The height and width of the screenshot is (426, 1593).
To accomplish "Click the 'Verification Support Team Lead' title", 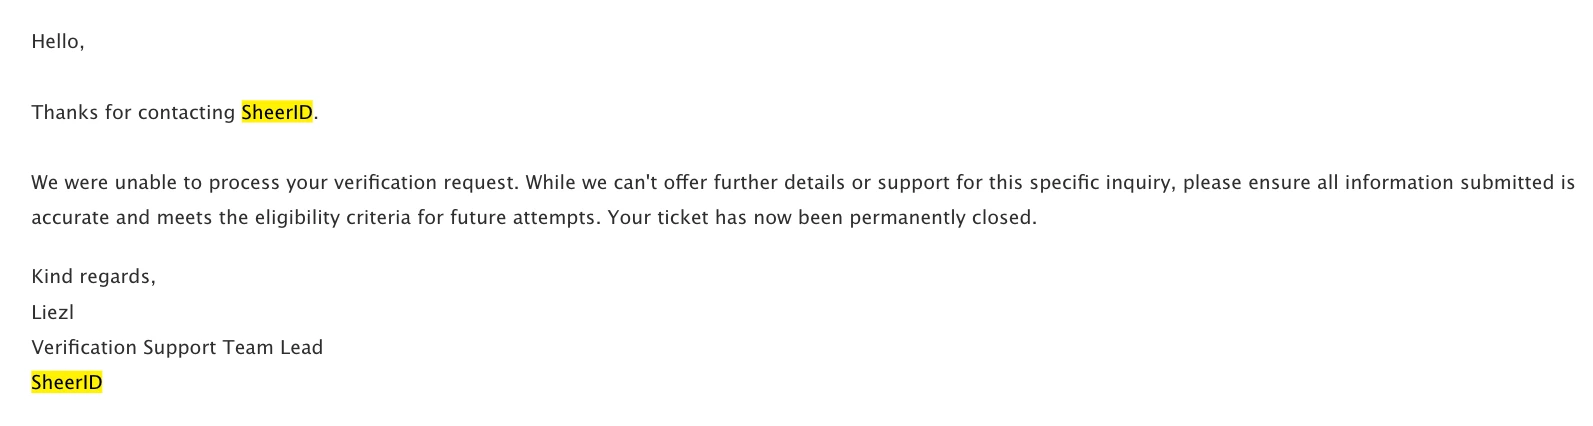I will click(177, 347).
